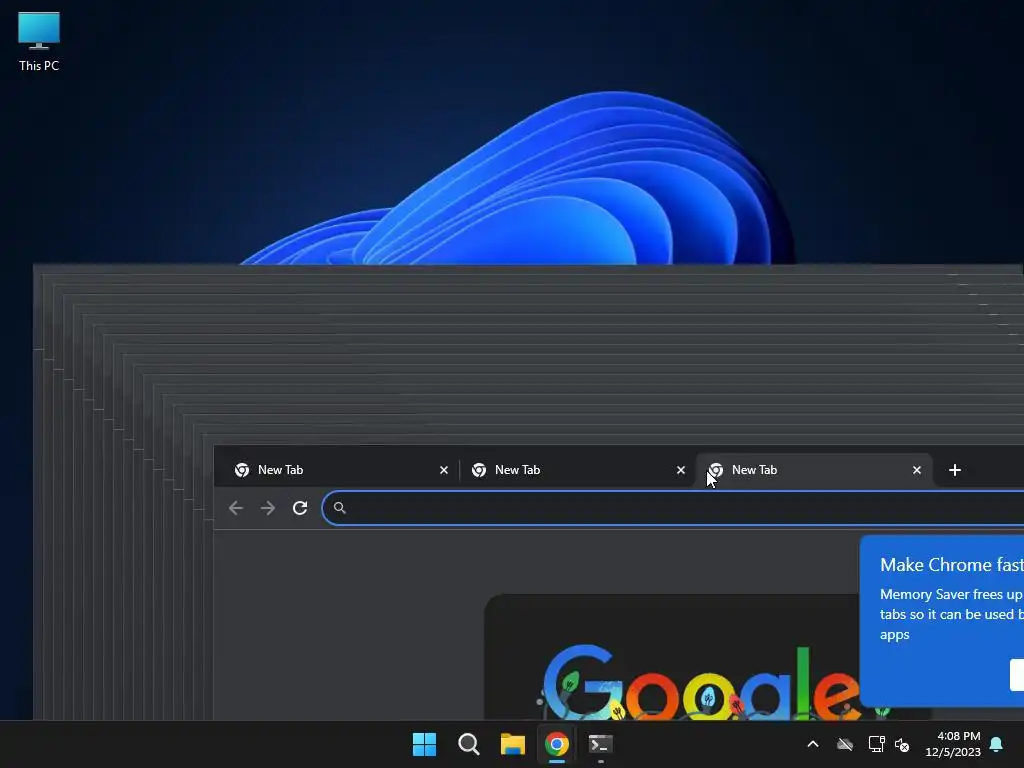This screenshot has width=1024, height=768.
Task: Open Windows Search from the taskbar
Action: (469, 744)
